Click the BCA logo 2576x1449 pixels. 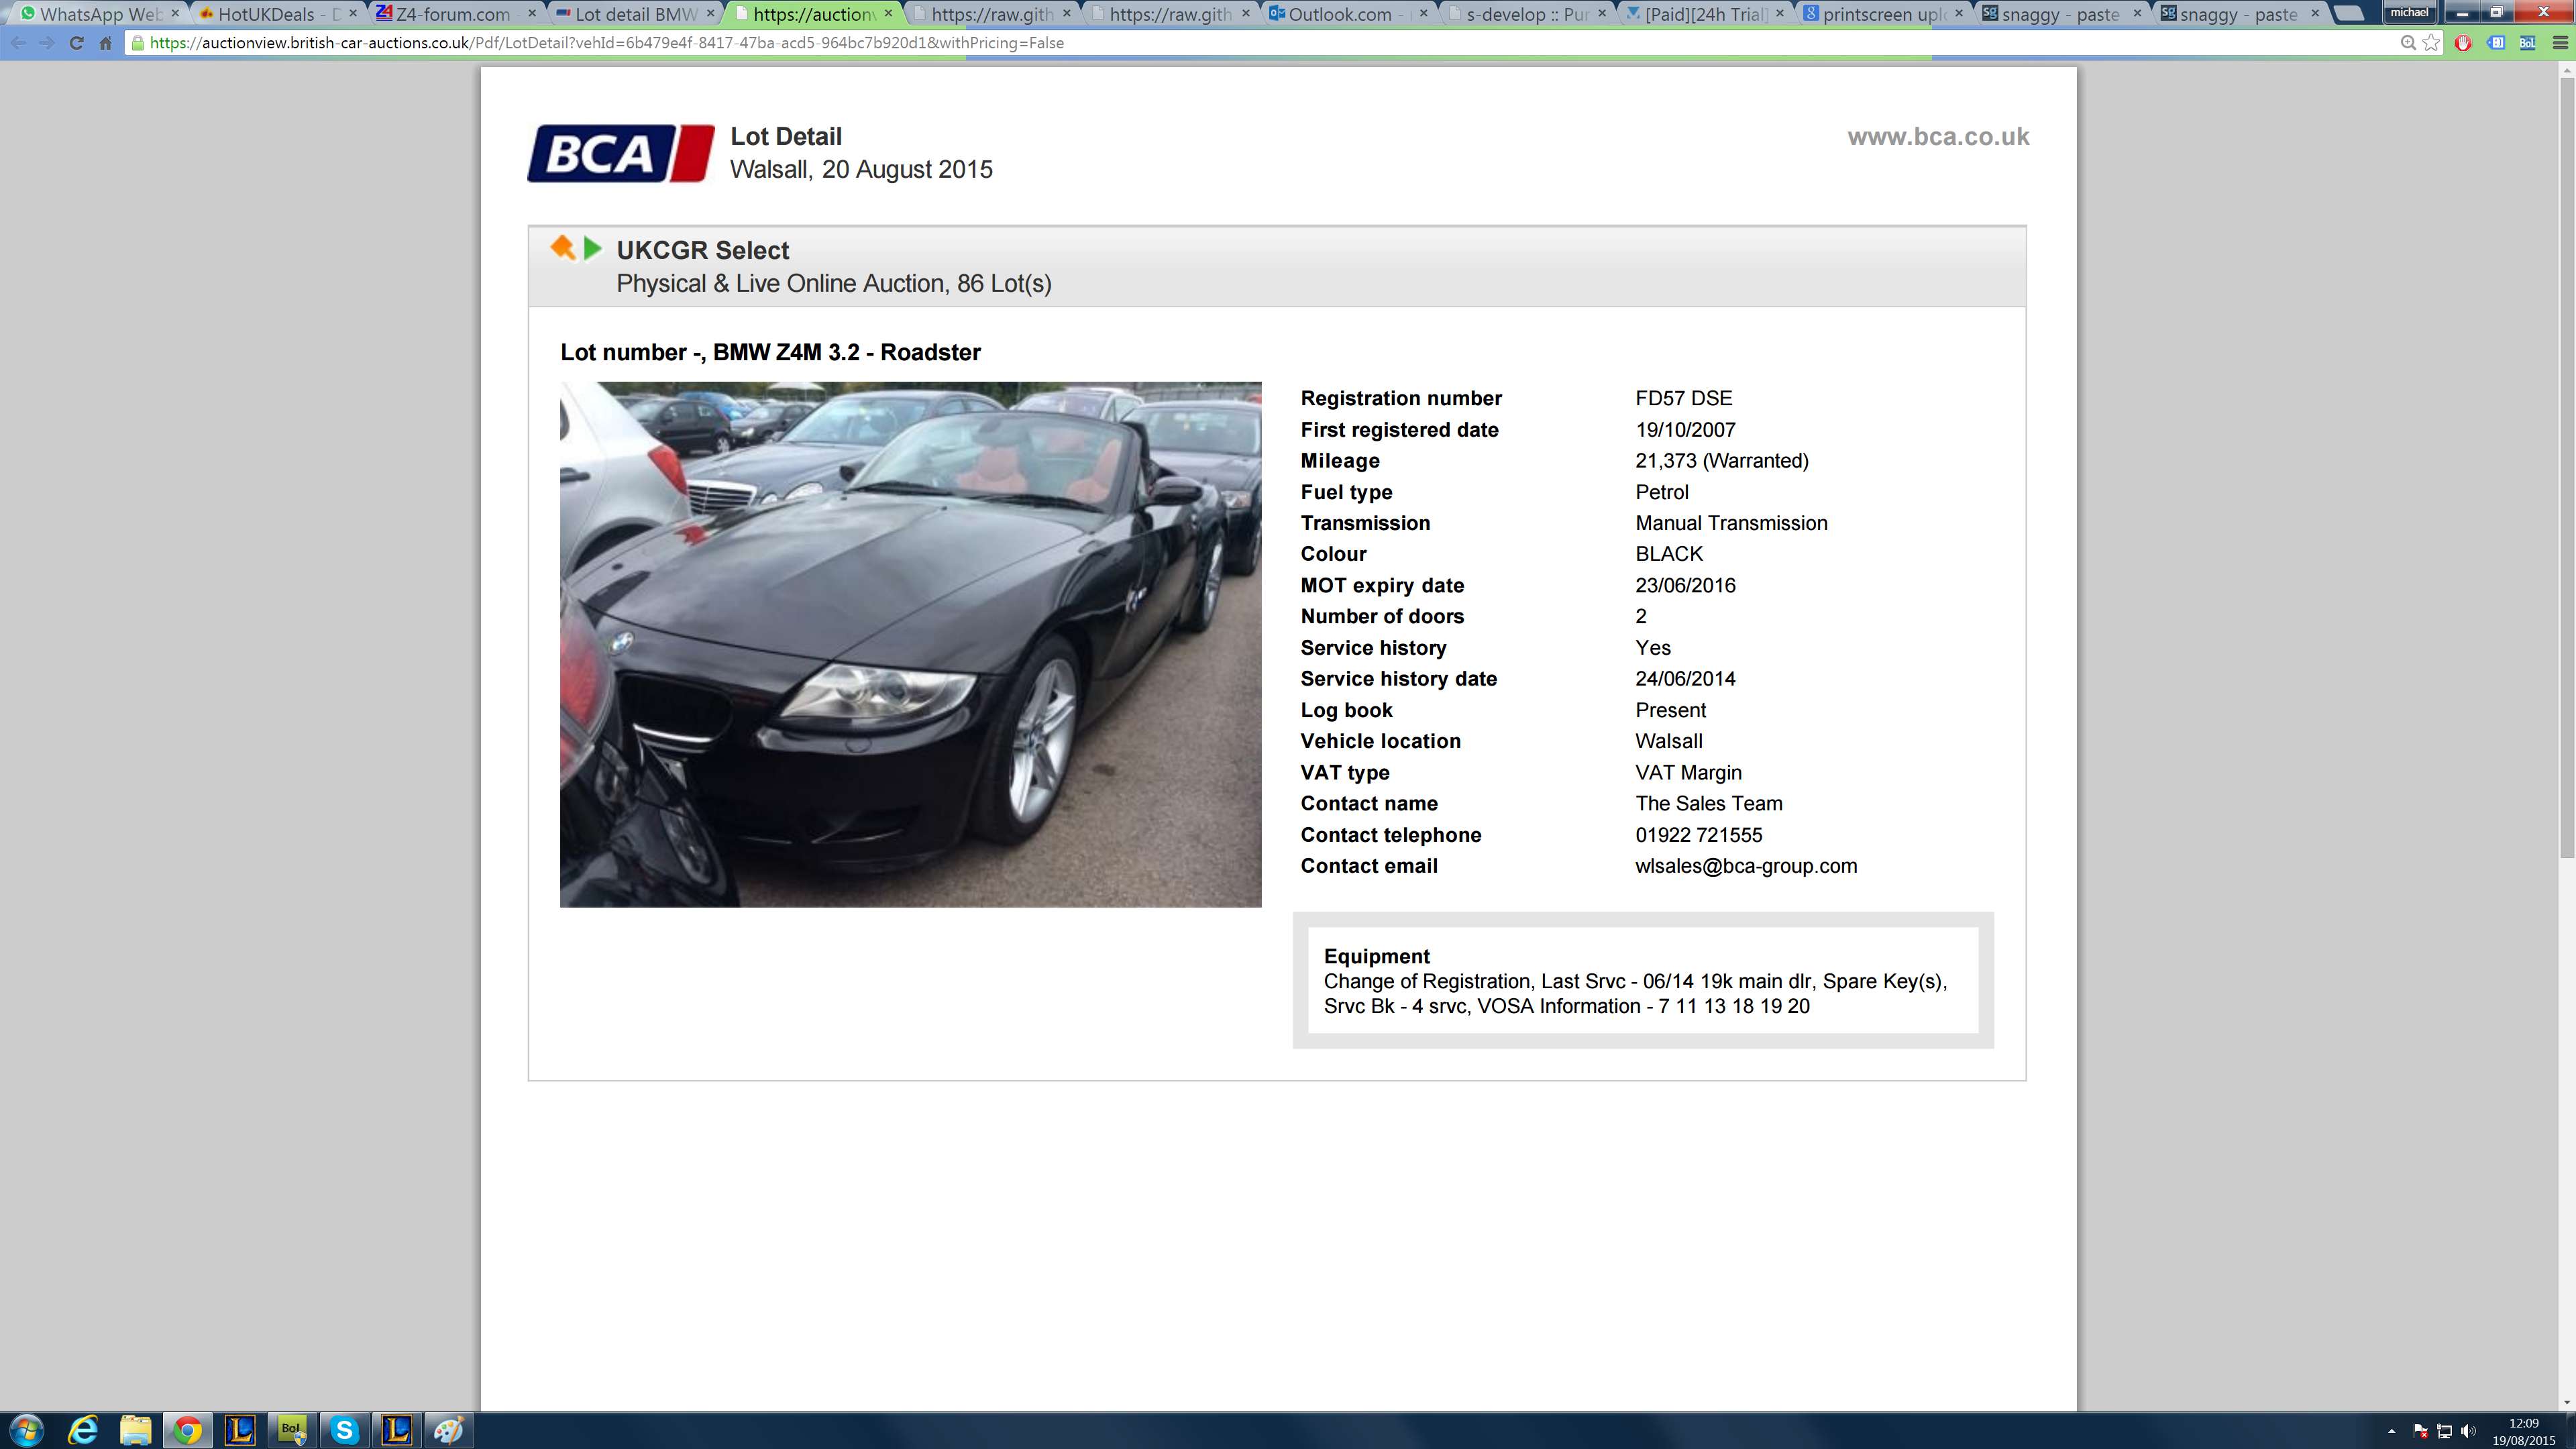(x=621, y=153)
